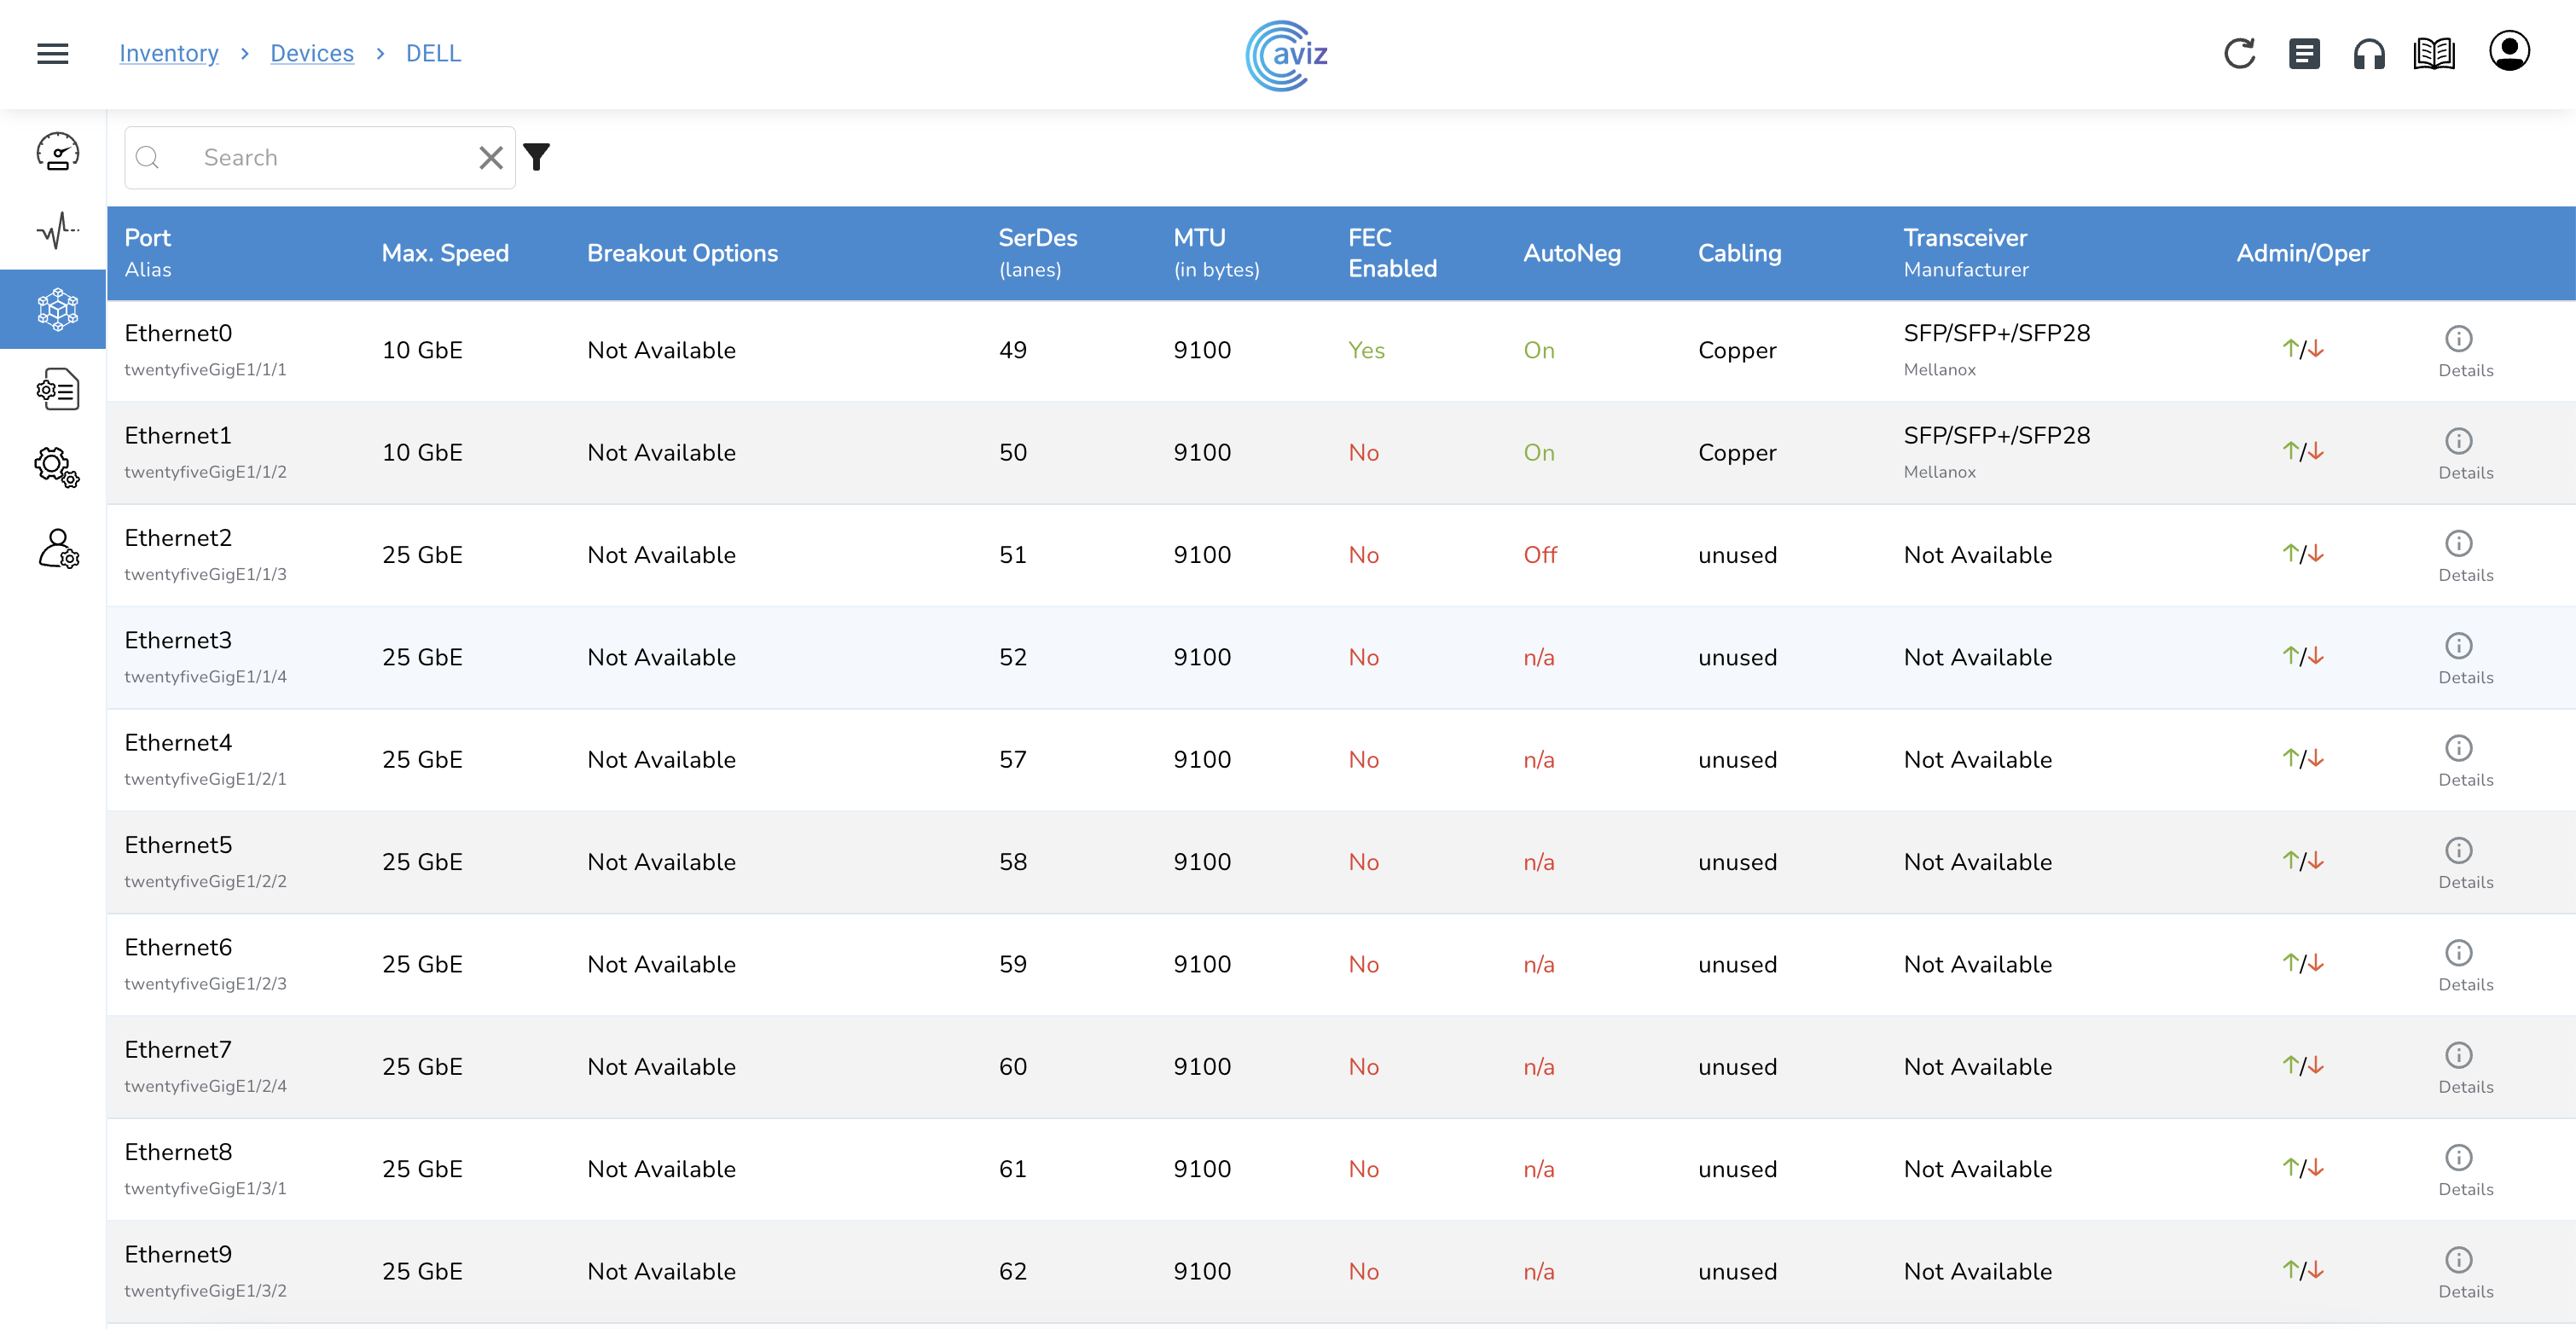Viewport: 2576px width, 1329px height.
Task: Clear the search field with X
Action: 490,157
